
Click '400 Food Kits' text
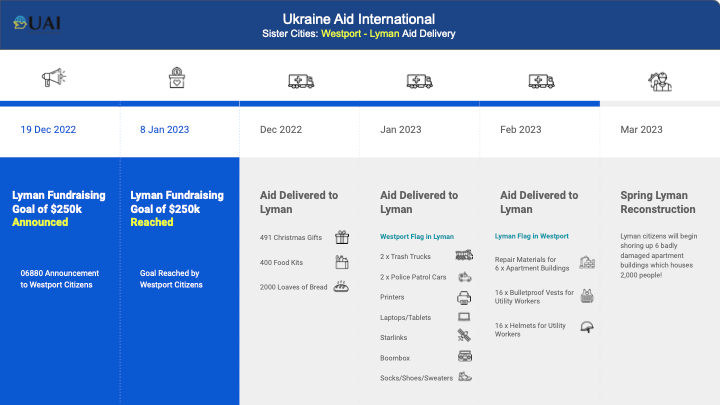tap(281, 262)
